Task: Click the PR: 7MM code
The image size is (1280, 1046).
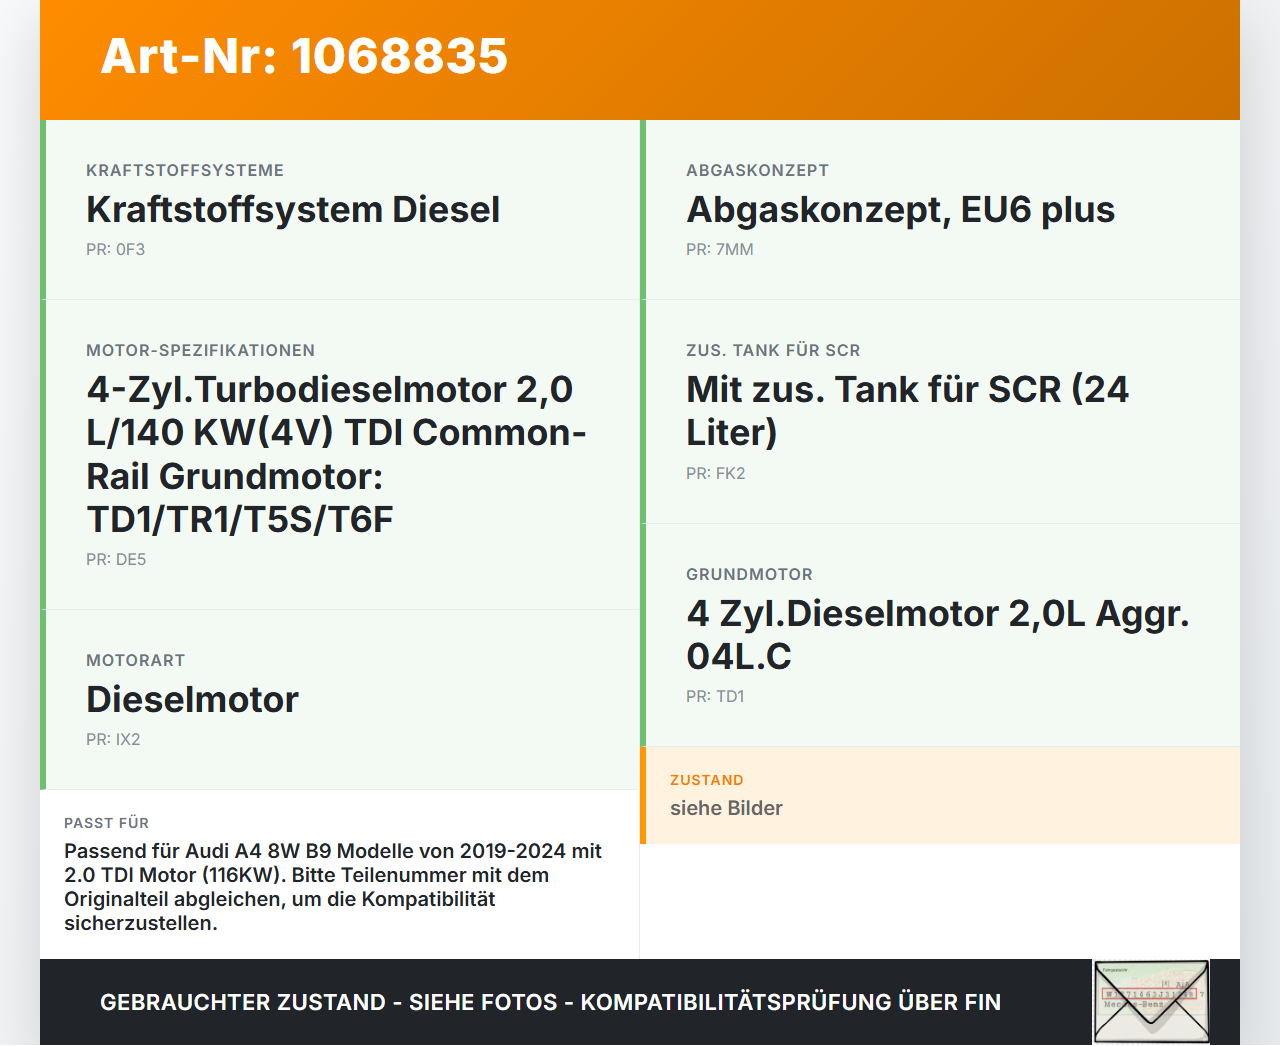Action: point(720,250)
